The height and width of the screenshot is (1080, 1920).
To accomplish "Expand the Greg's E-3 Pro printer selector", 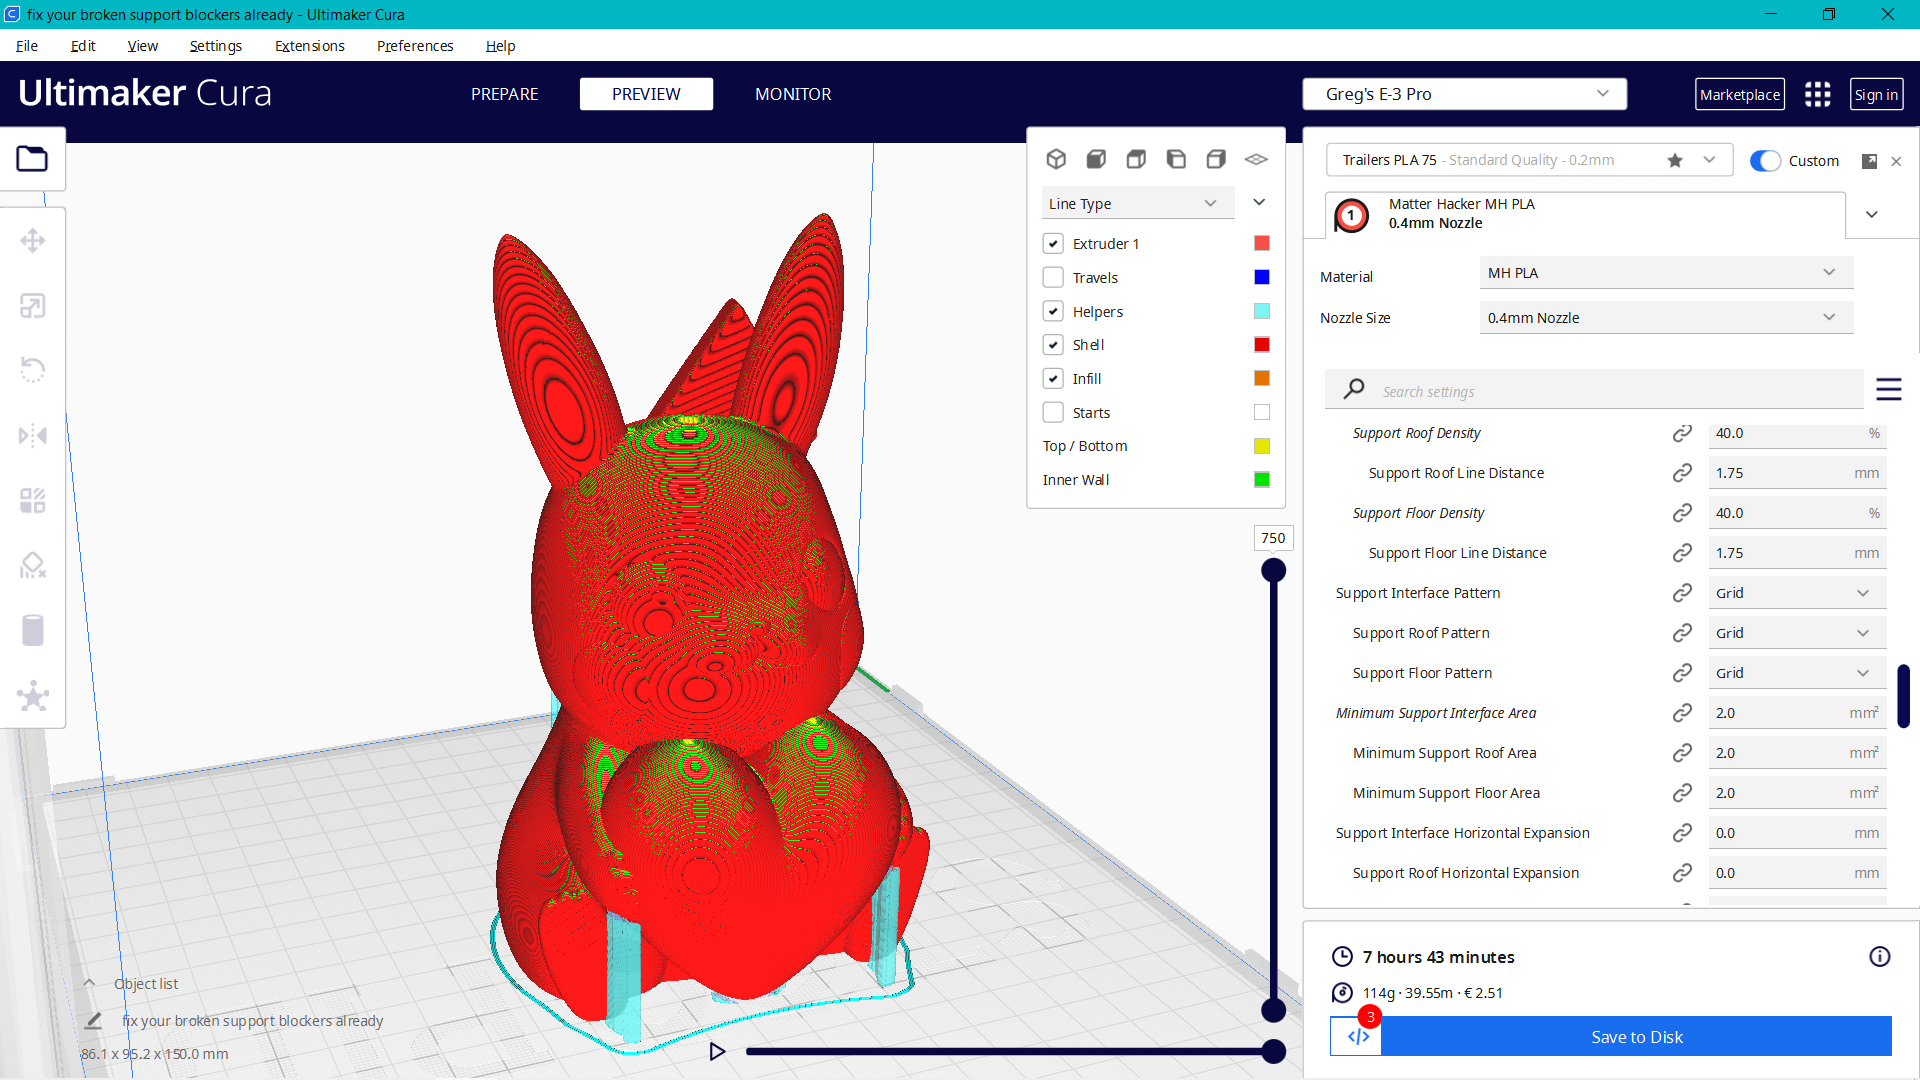I will point(1606,93).
